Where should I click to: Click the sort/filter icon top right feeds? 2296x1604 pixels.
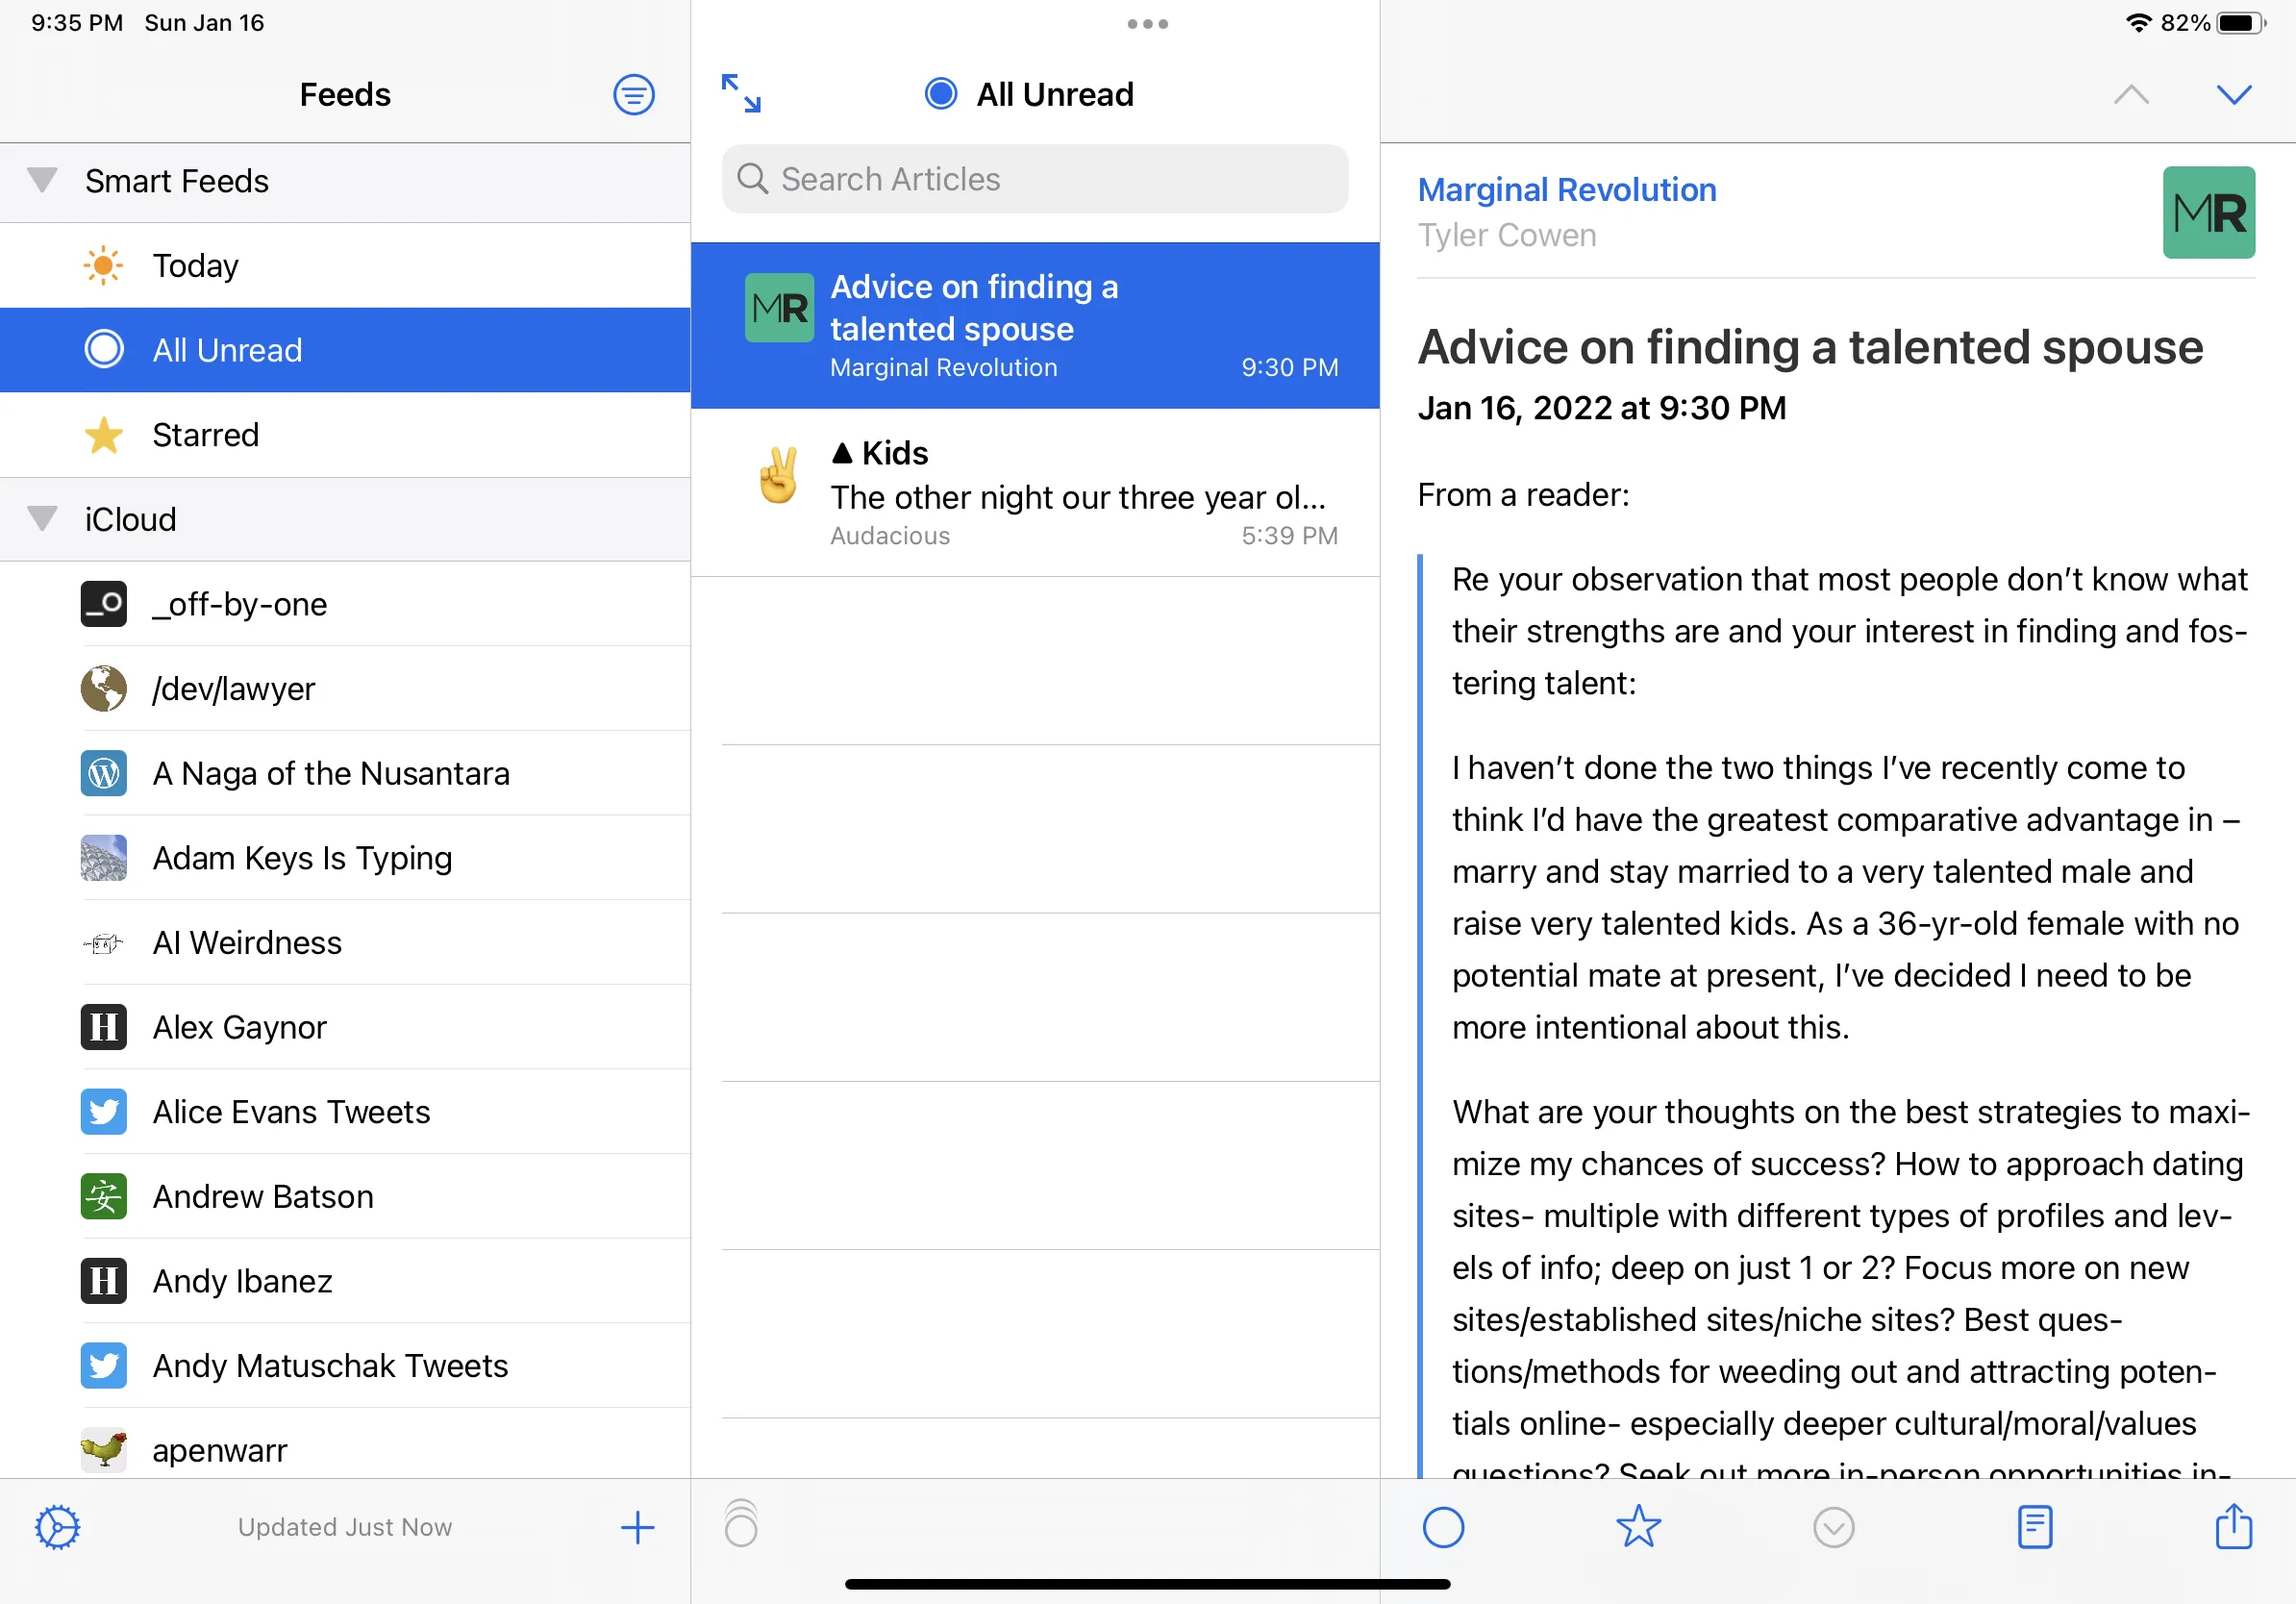tap(634, 94)
